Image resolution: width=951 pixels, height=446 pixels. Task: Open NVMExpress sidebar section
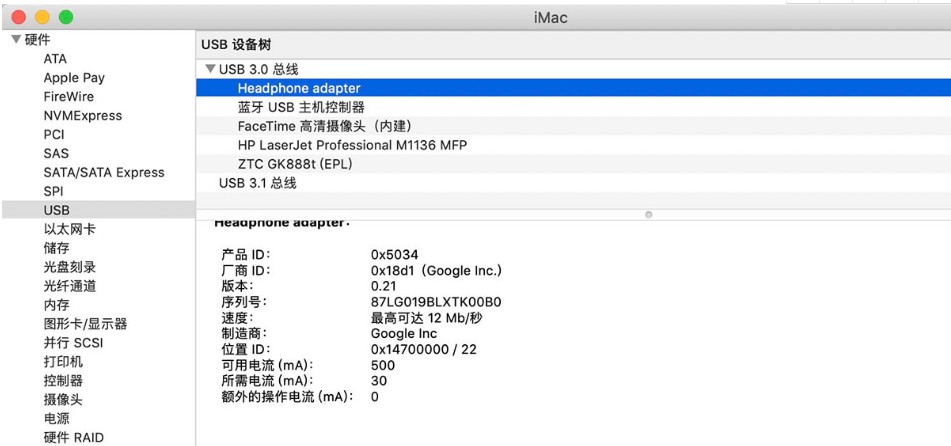point(83,116)
